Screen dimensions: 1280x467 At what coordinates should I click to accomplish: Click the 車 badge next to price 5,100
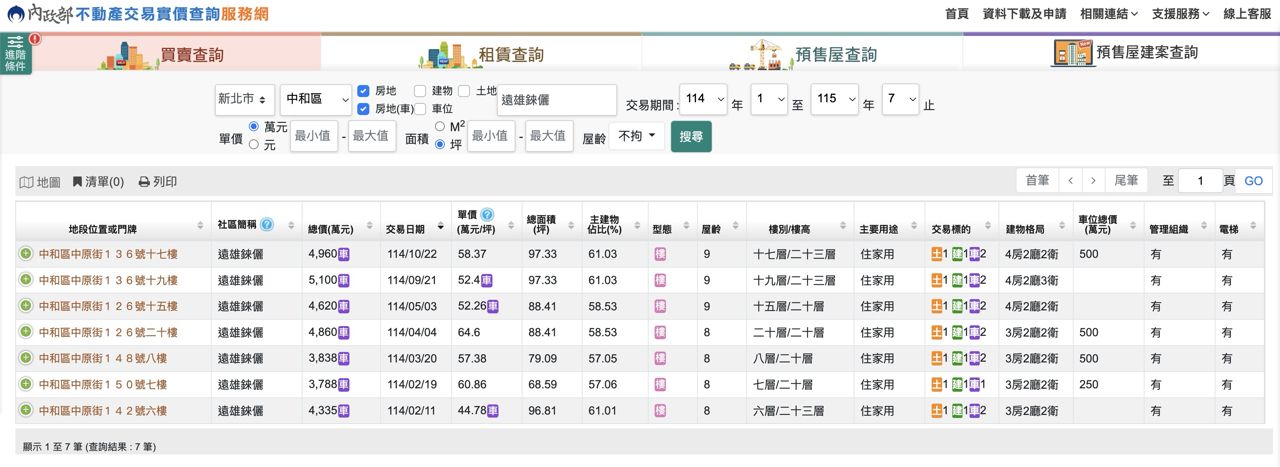click(x=344, y=280)
